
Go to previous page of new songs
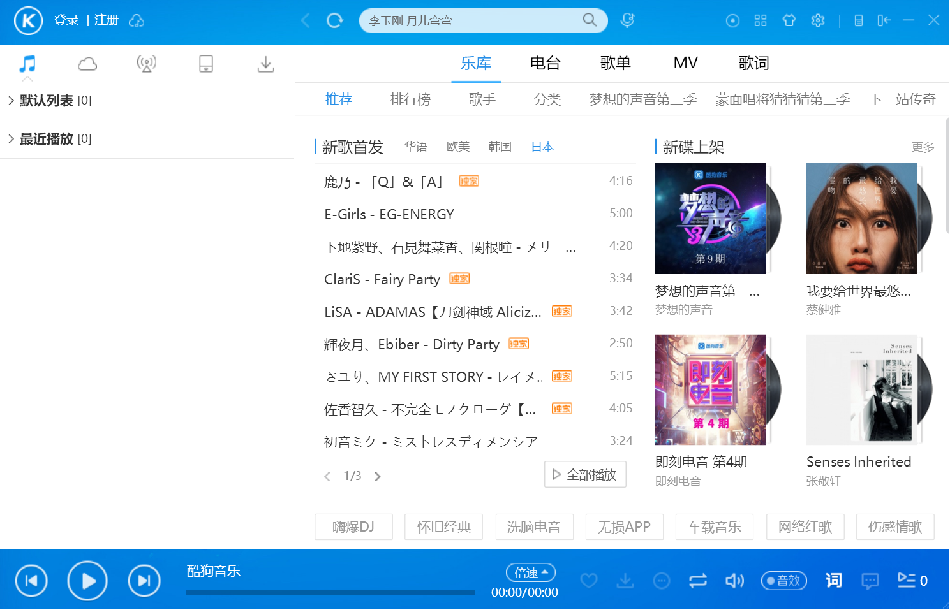click(x=327, y=476)
